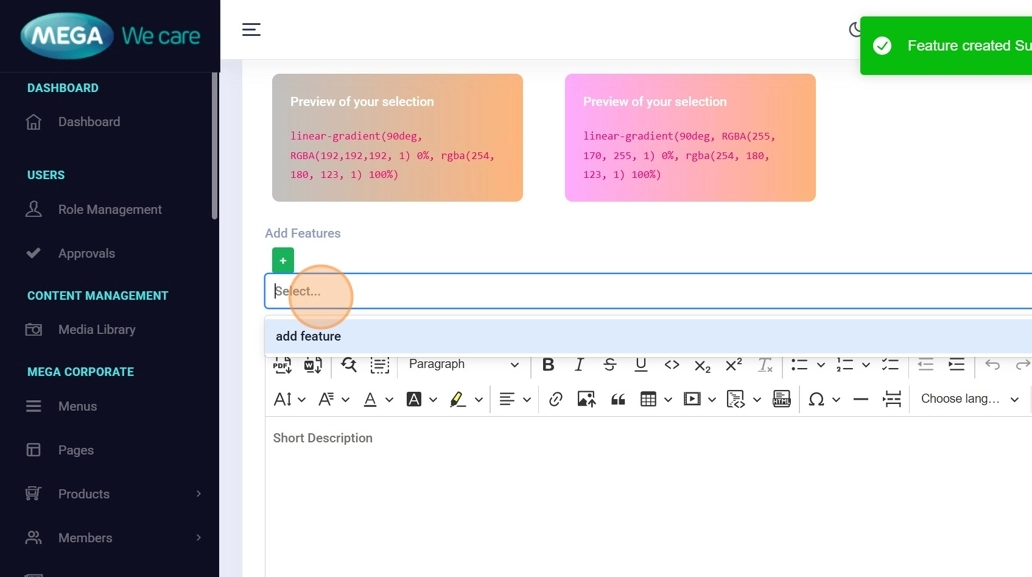Toggle strikethrough formatting
Image resolution: width=1032 pixels, height=577 pixels.
pos(610,365)
